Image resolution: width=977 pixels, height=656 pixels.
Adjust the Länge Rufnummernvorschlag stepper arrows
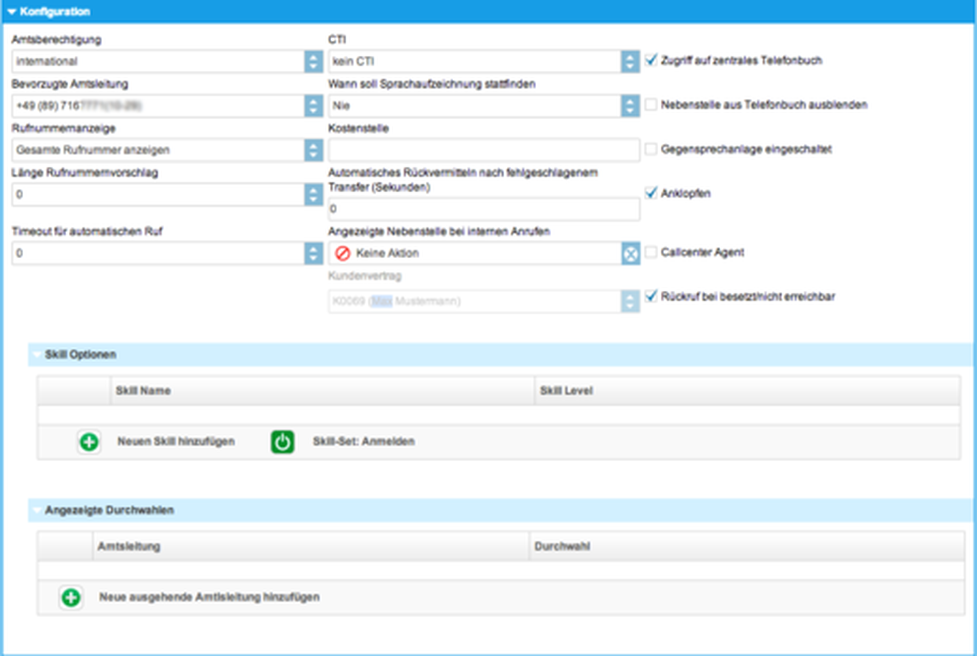tap(312, 195)
